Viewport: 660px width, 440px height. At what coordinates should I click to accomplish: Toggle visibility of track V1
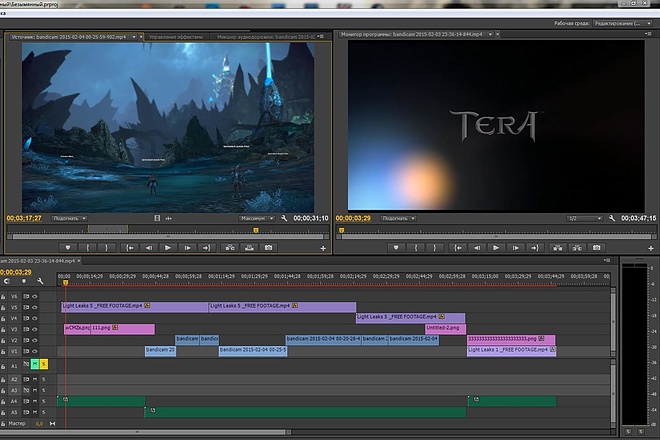point(35,351)
